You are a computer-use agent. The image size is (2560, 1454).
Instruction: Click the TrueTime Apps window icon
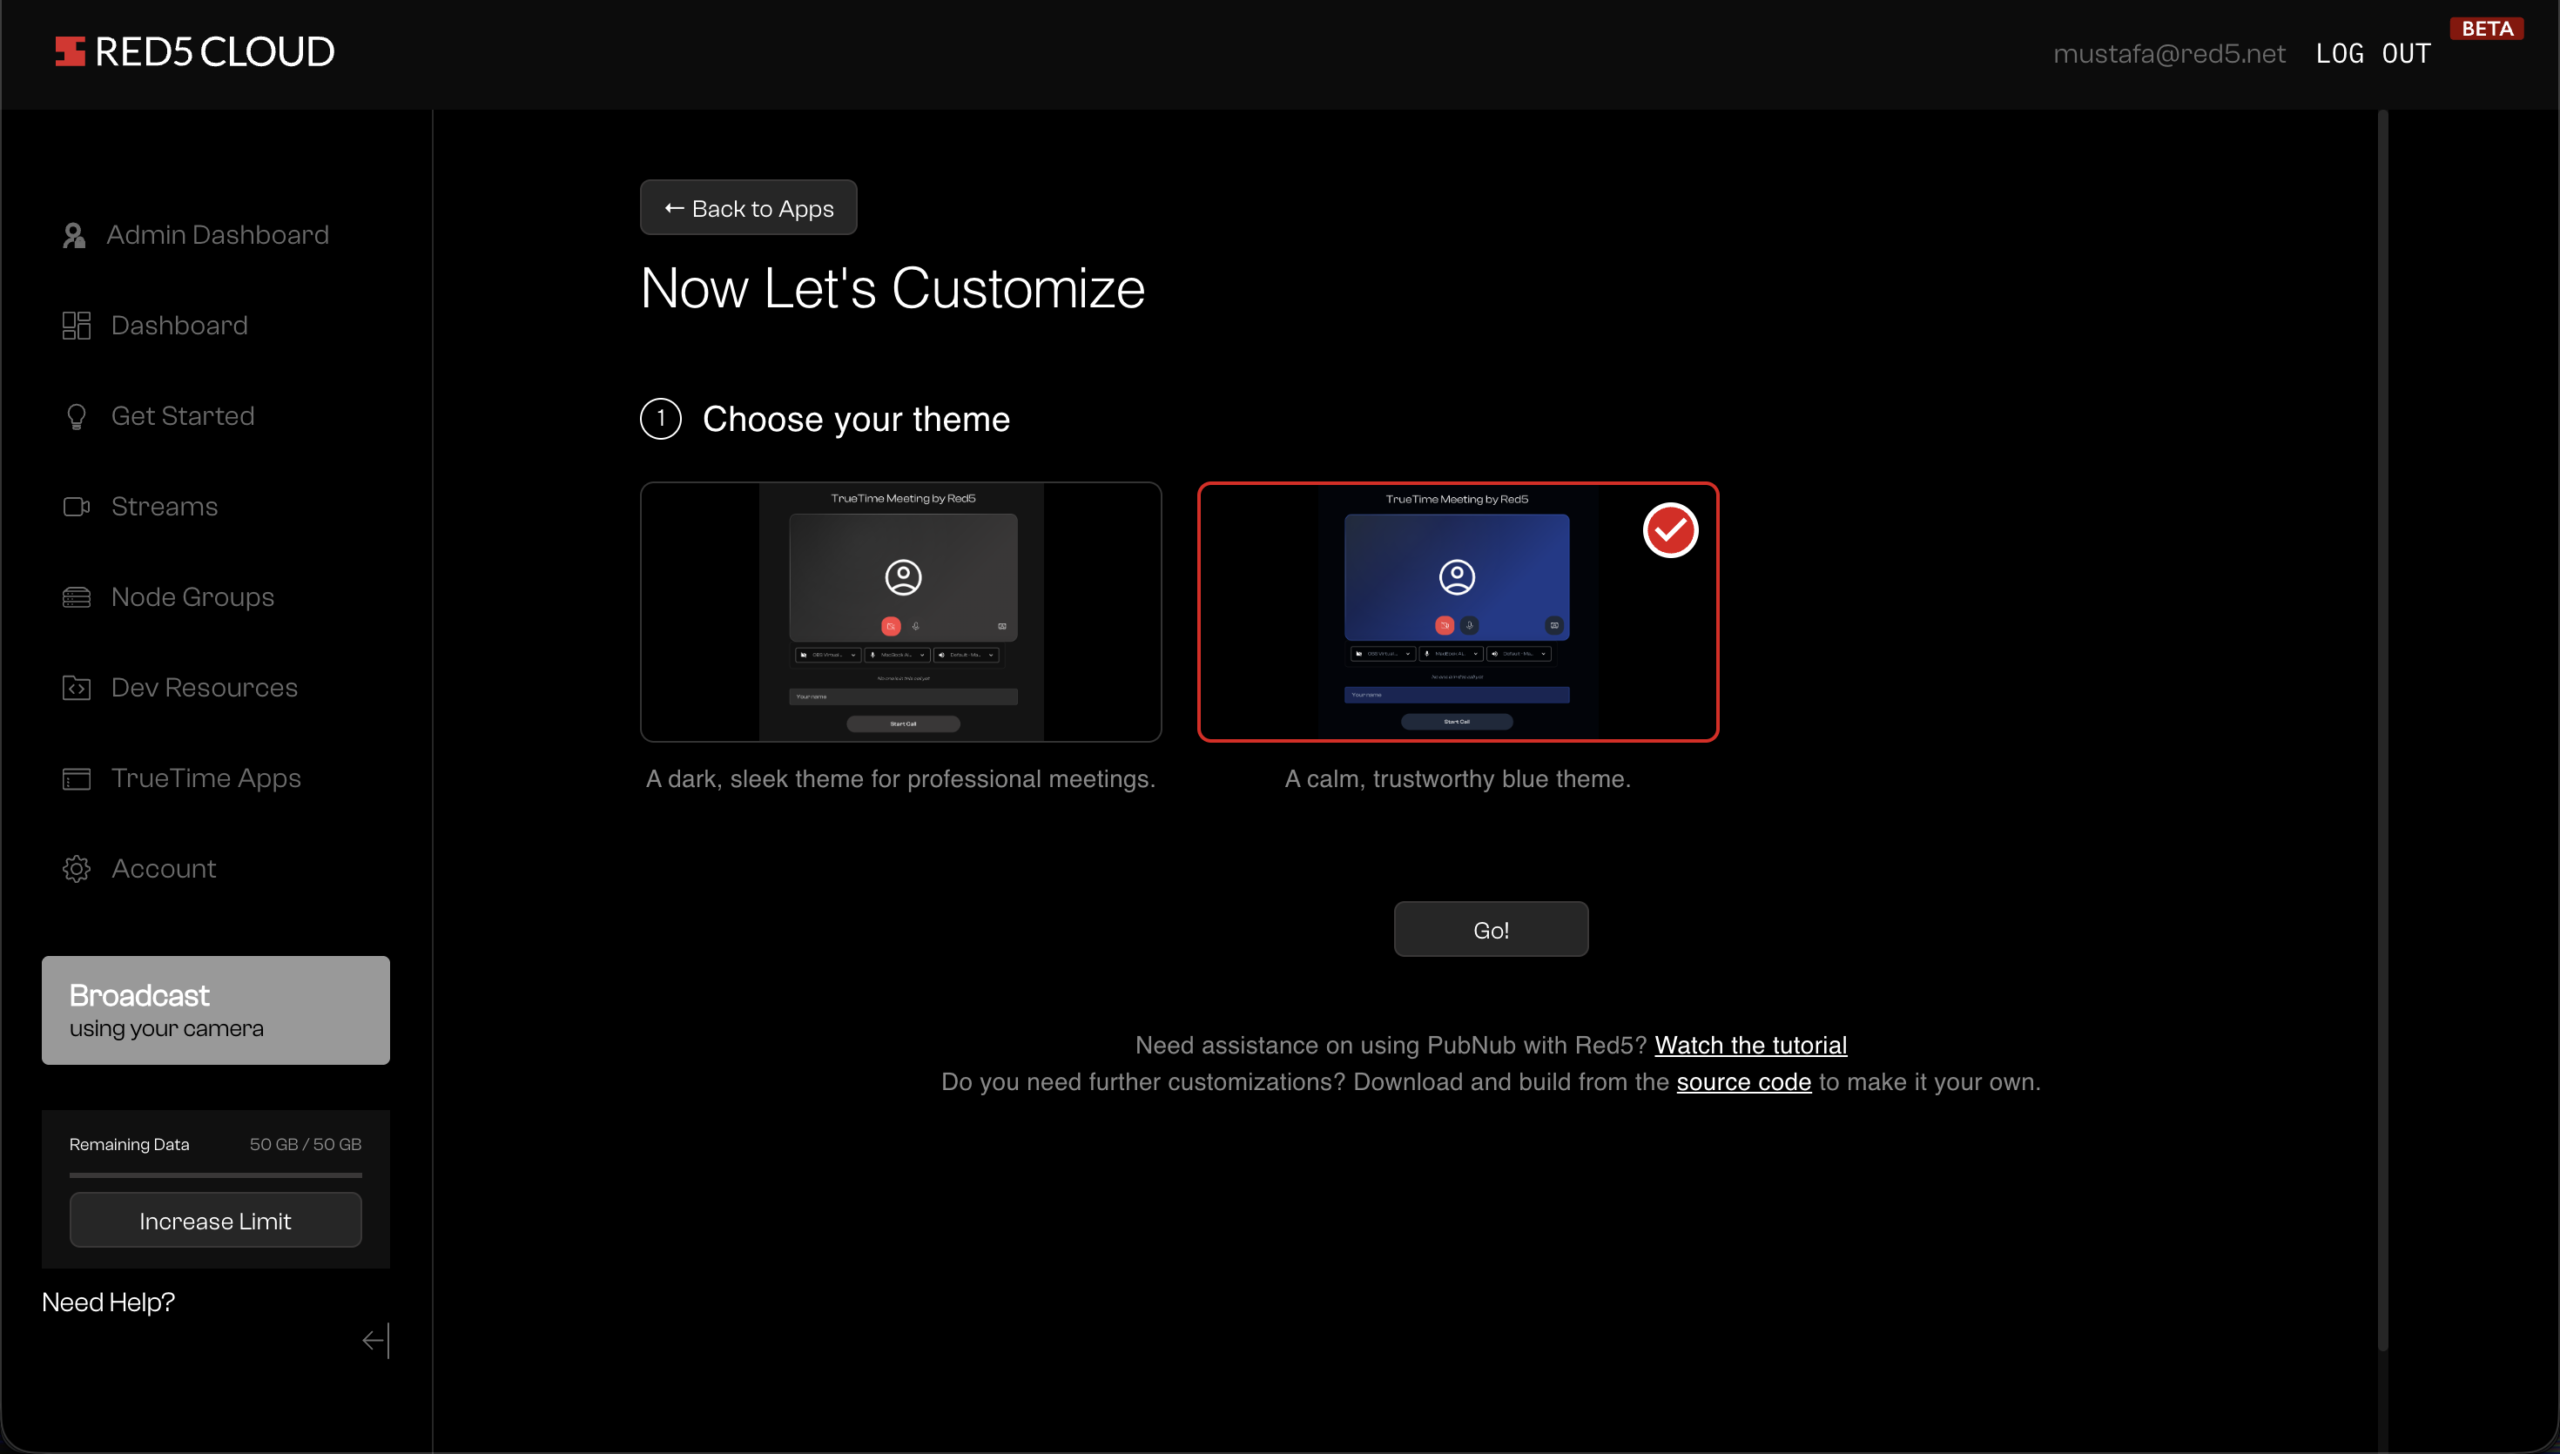tap(76, 779)
